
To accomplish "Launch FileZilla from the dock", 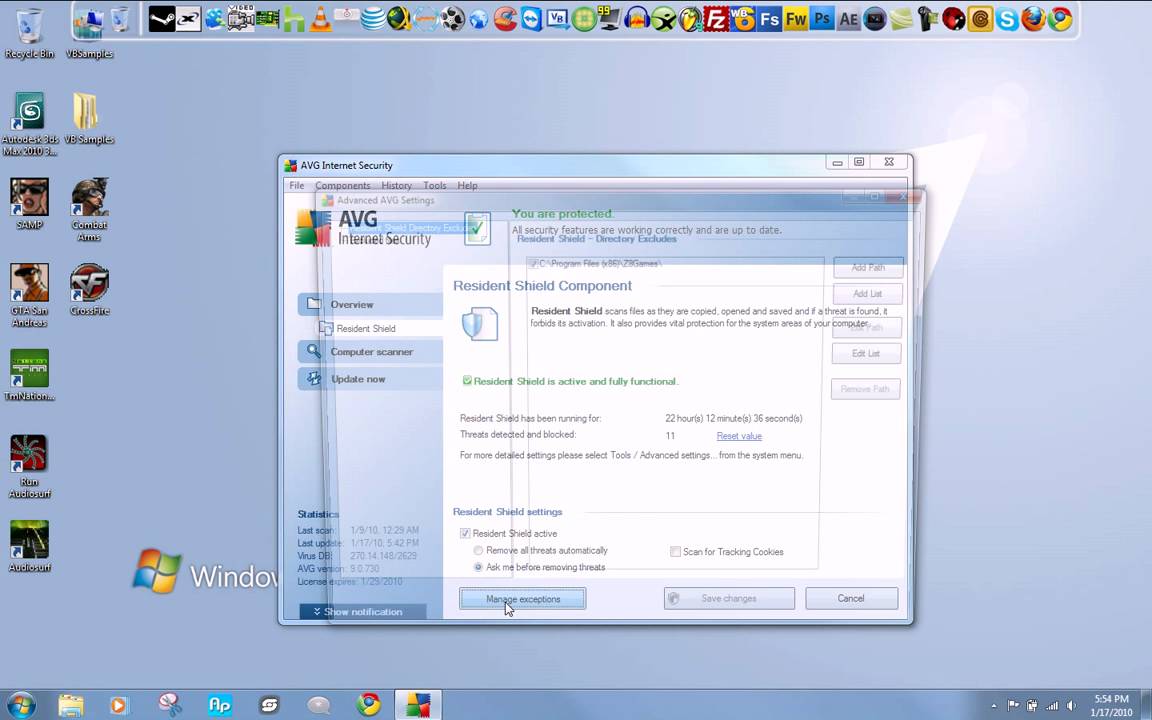I will [x=716, y=19].
